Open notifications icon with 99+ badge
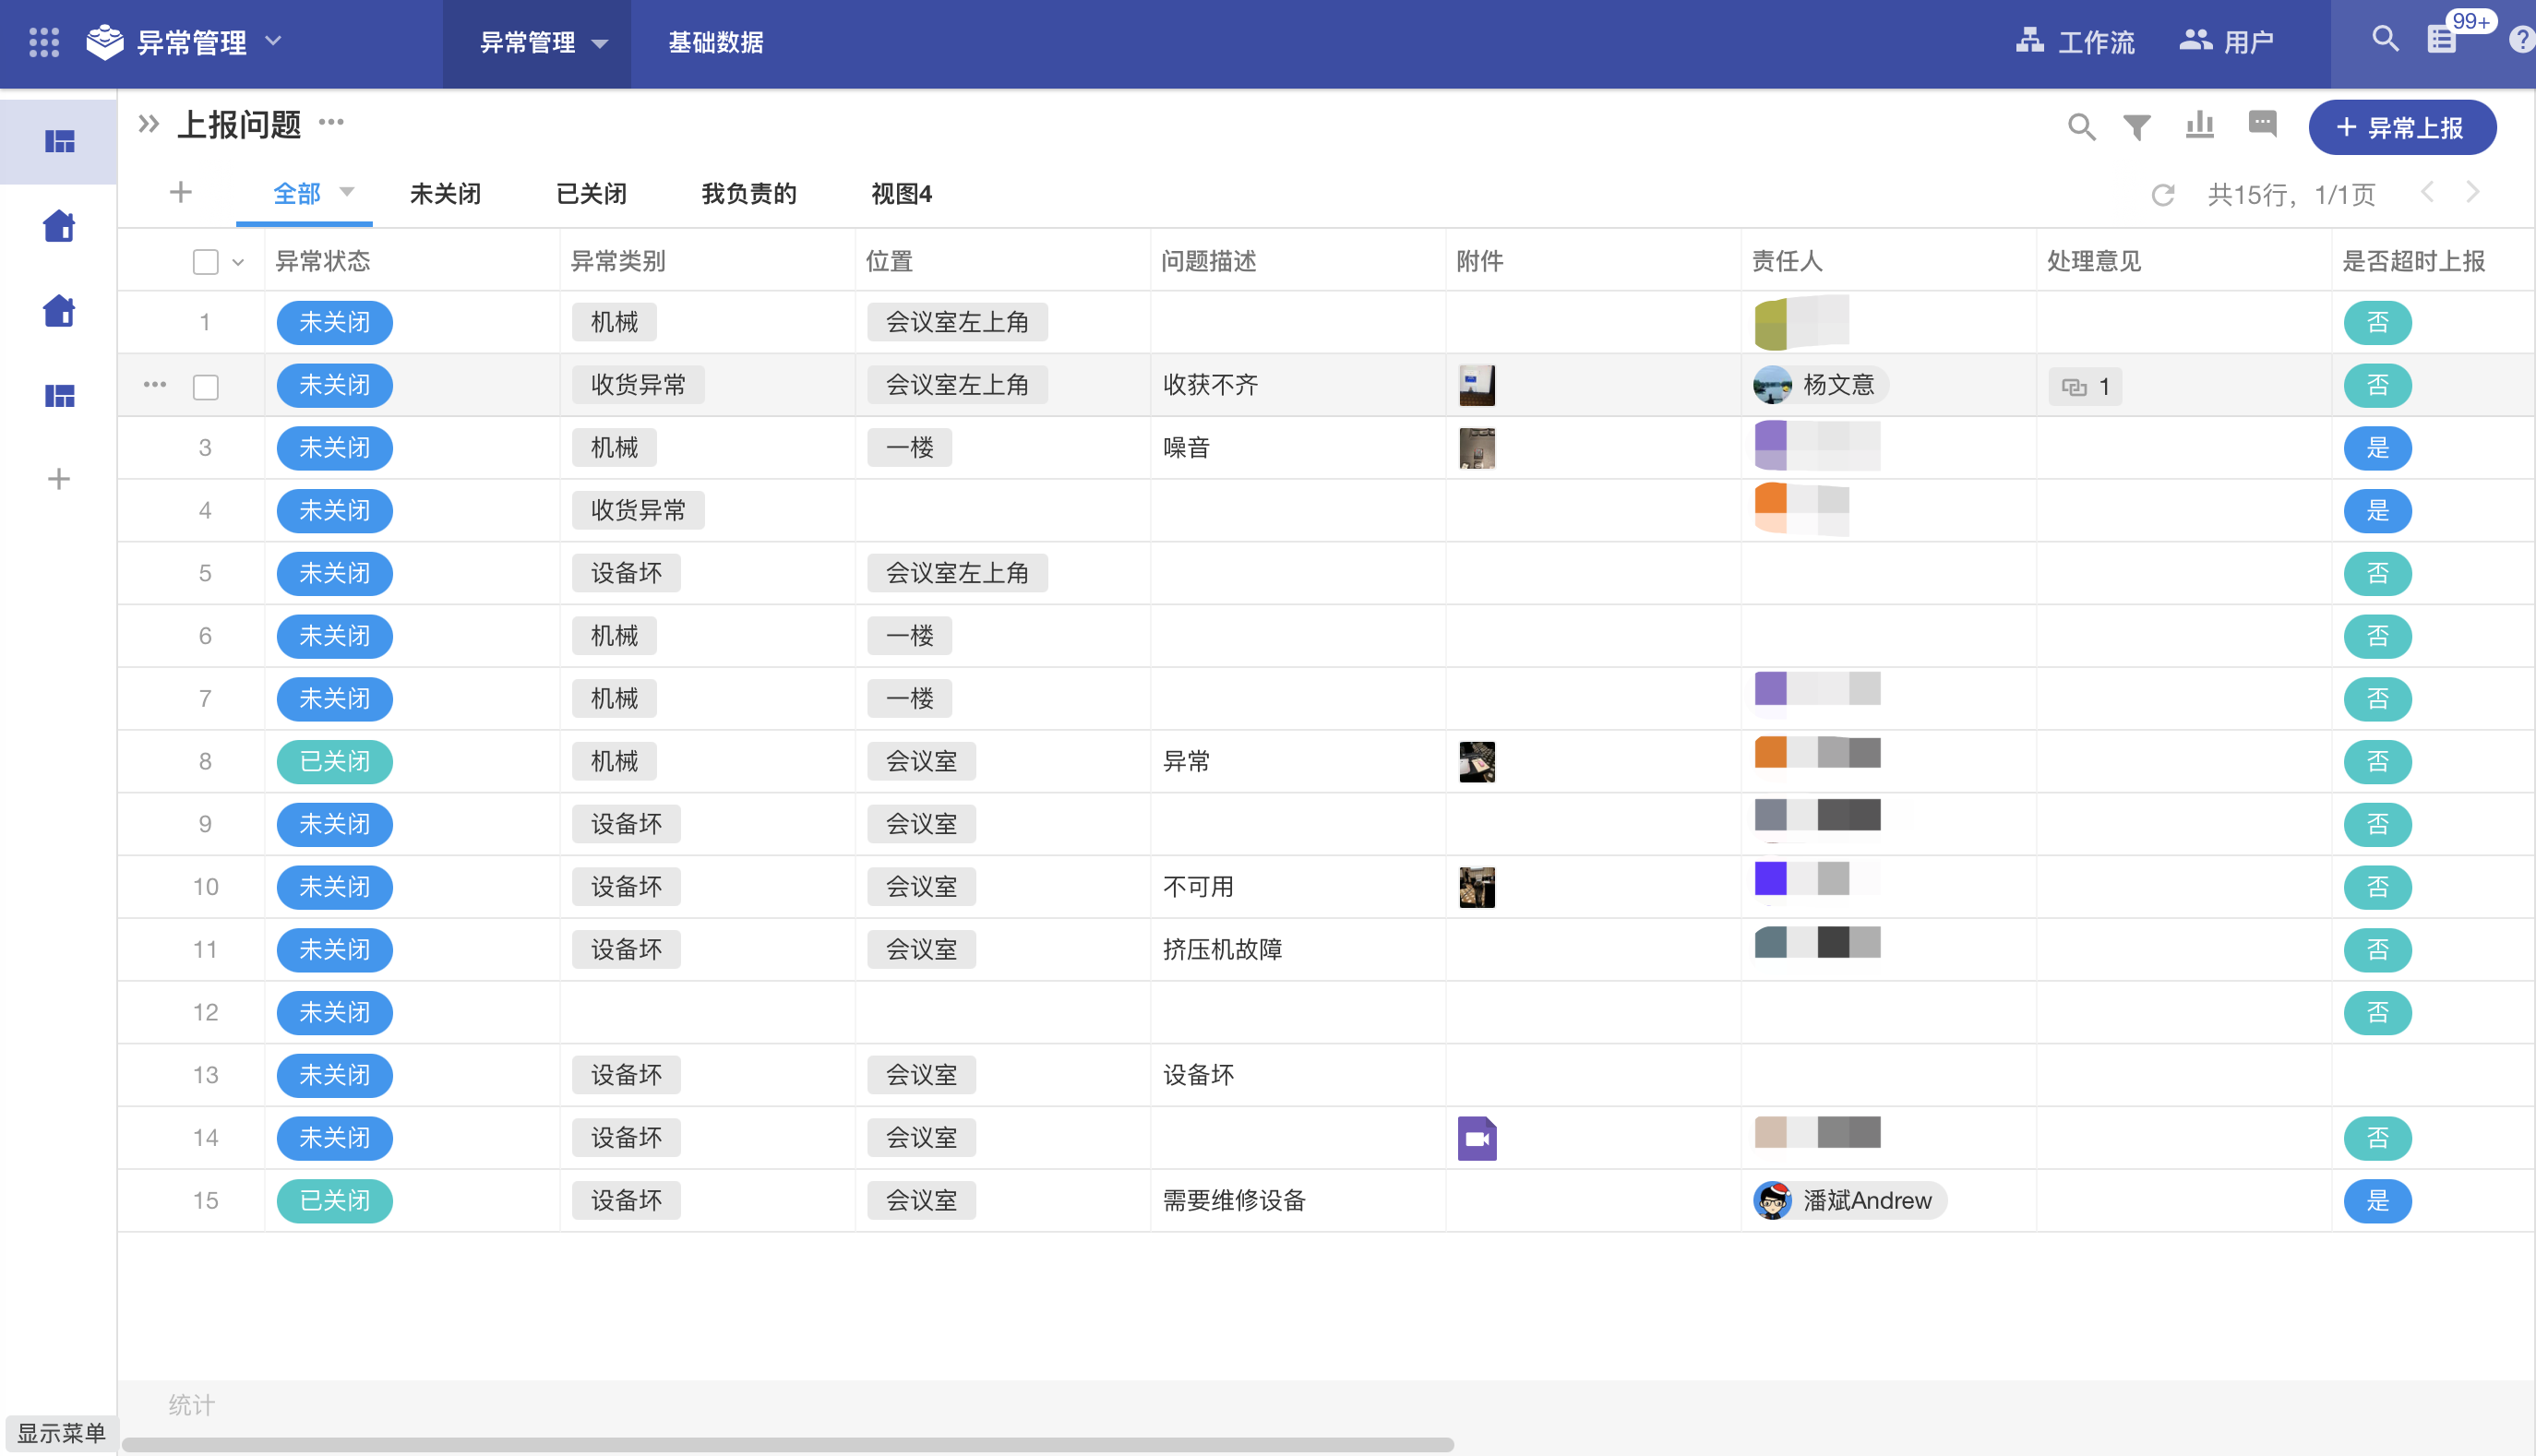The image size is (2536, 1456). pos(2442,40)
